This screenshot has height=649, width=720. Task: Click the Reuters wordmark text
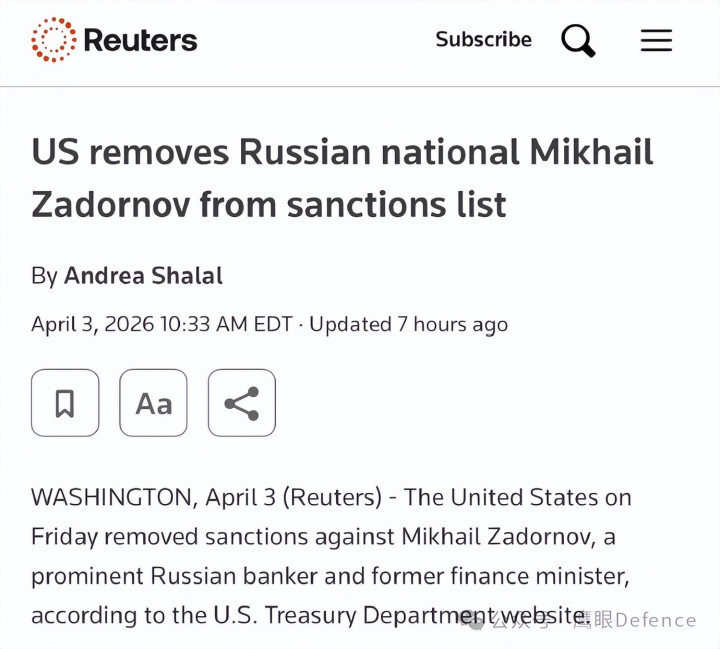[141, 40]
